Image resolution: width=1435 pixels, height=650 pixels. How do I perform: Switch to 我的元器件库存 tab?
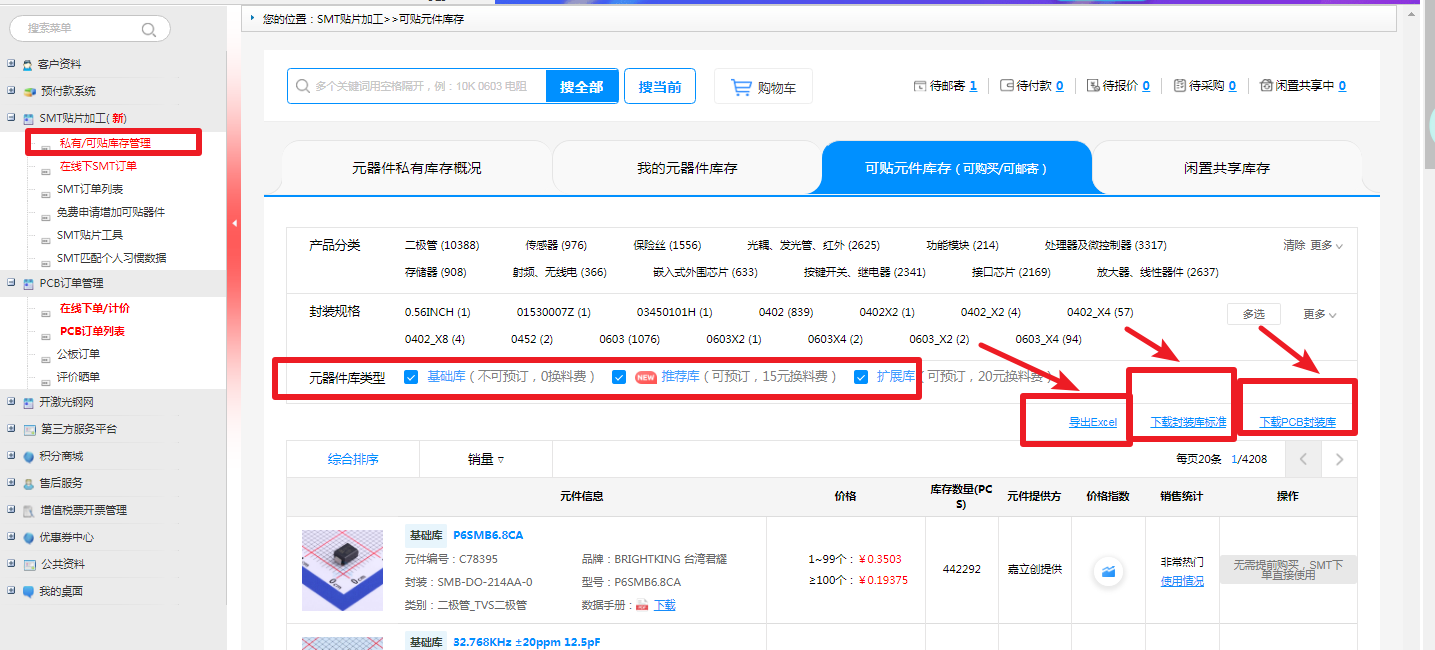687,168
